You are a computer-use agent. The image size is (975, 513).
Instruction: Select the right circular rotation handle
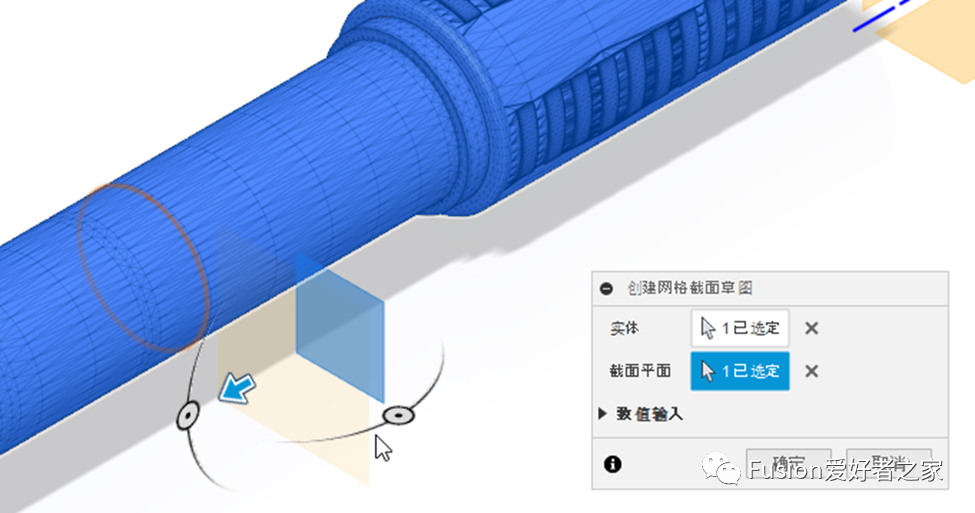[398, 415]
